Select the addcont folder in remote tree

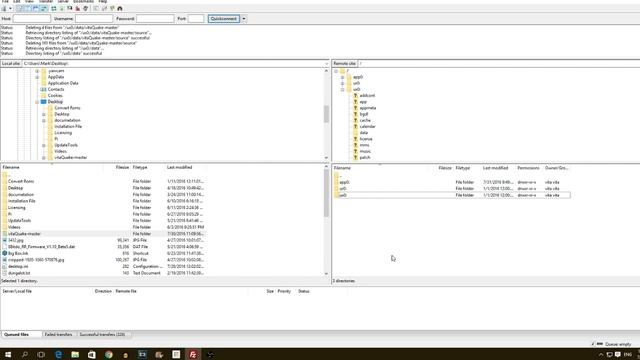pos(367,96)
